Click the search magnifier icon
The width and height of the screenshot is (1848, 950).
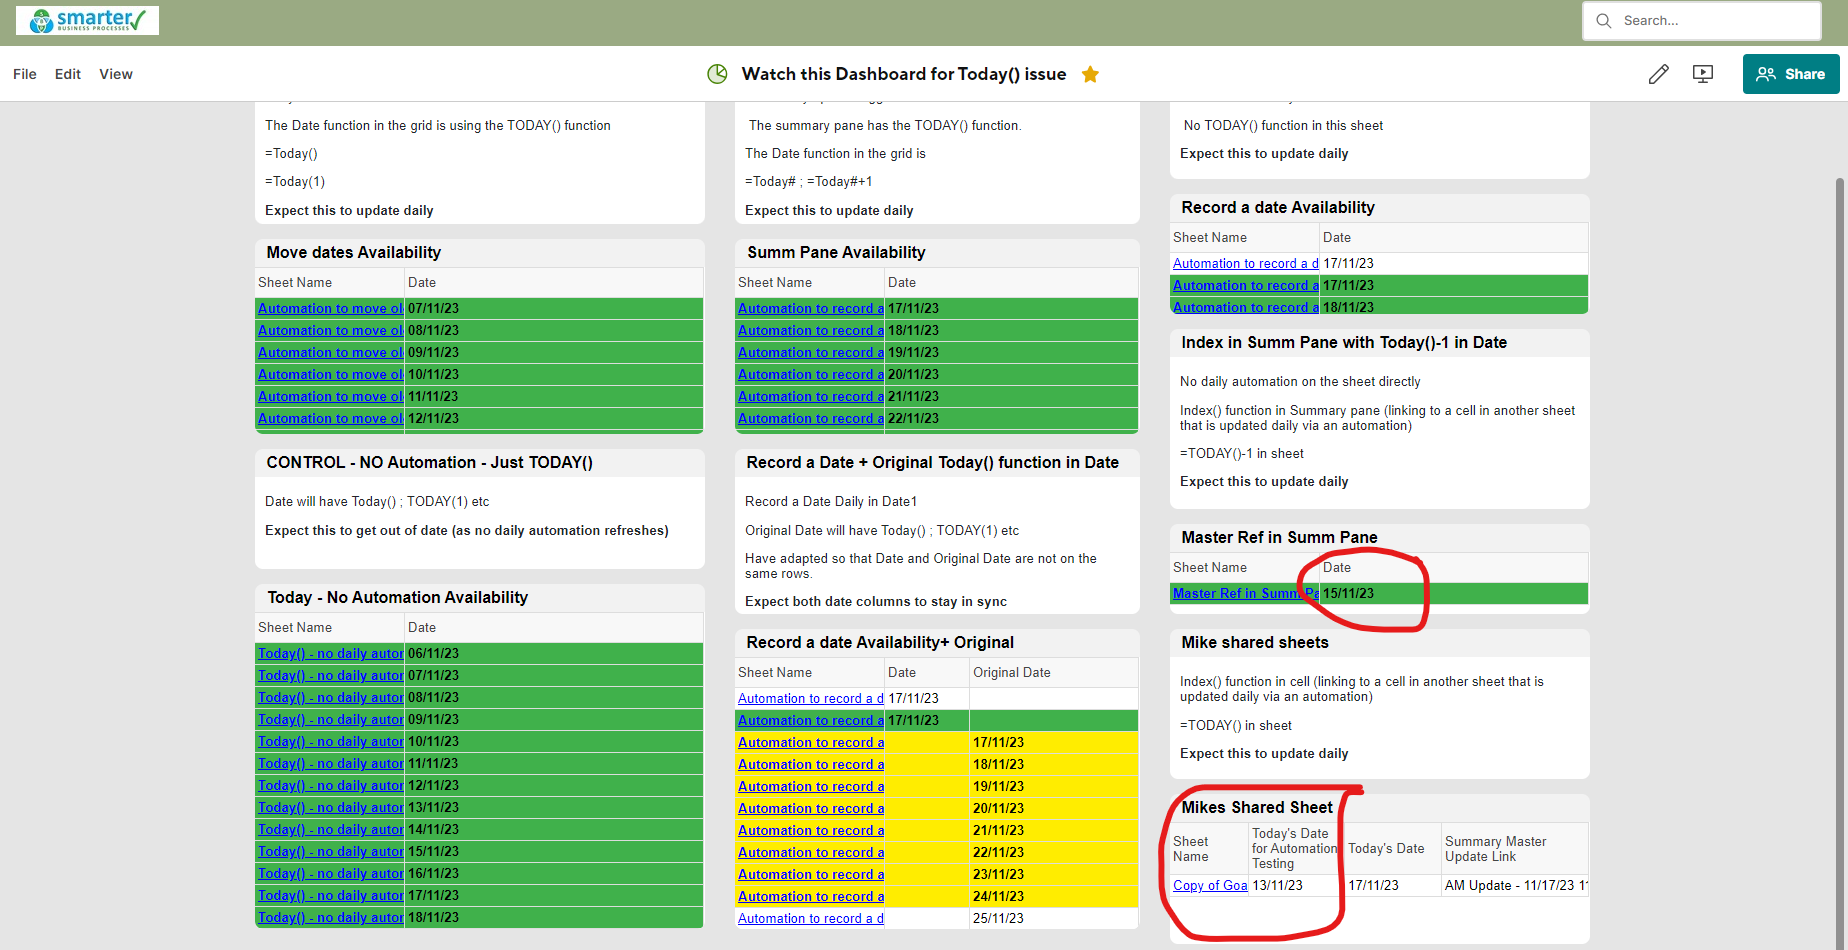point(1604,21)
